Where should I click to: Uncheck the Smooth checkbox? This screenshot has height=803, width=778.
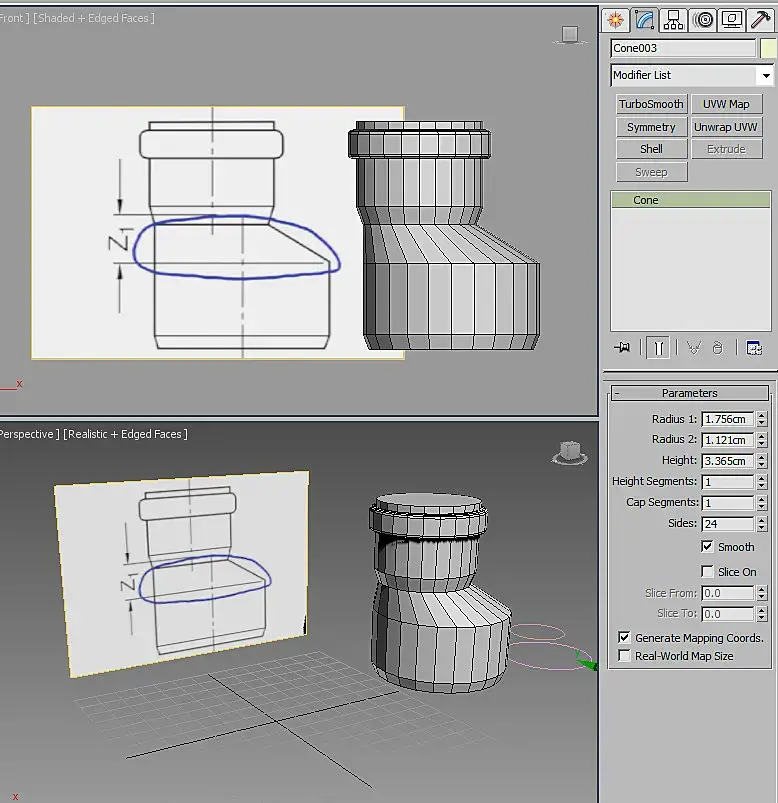click(707, 546)
